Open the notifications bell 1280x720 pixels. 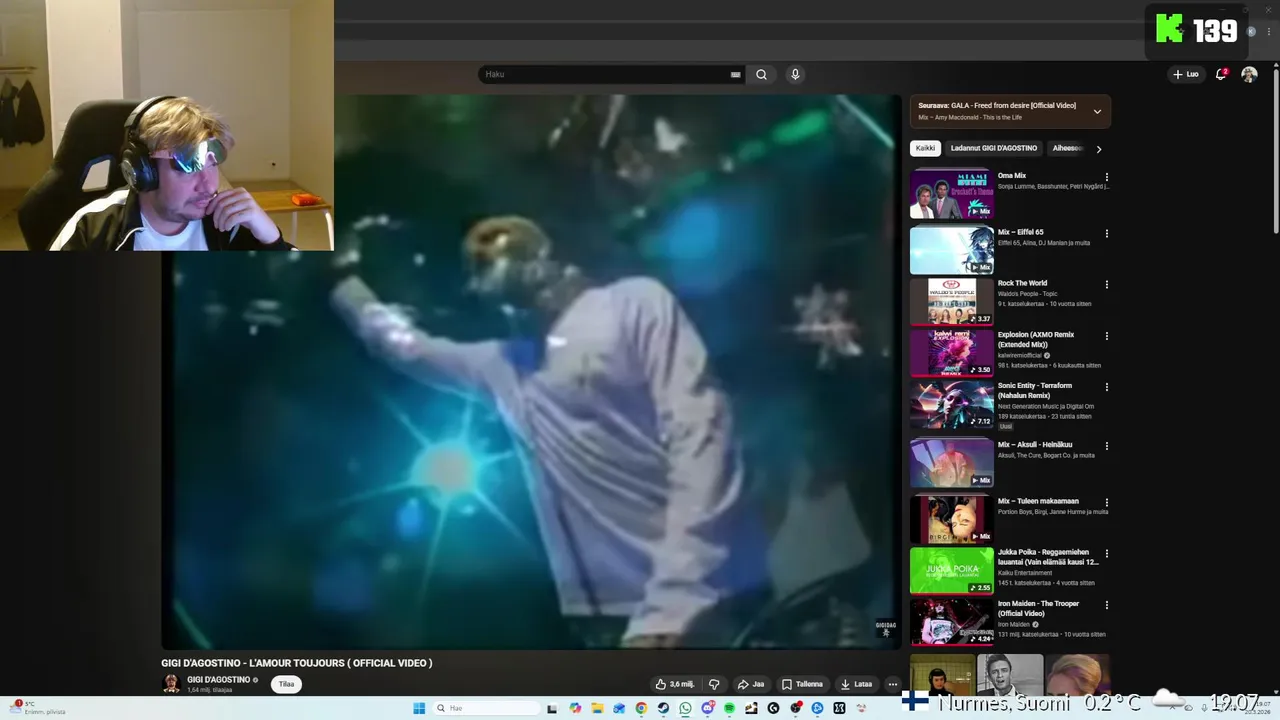1221,74
